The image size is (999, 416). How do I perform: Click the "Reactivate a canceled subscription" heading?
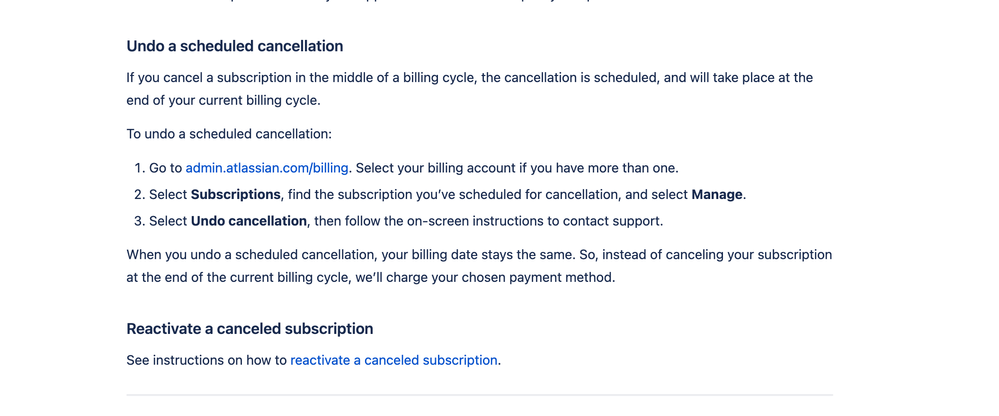250,328
